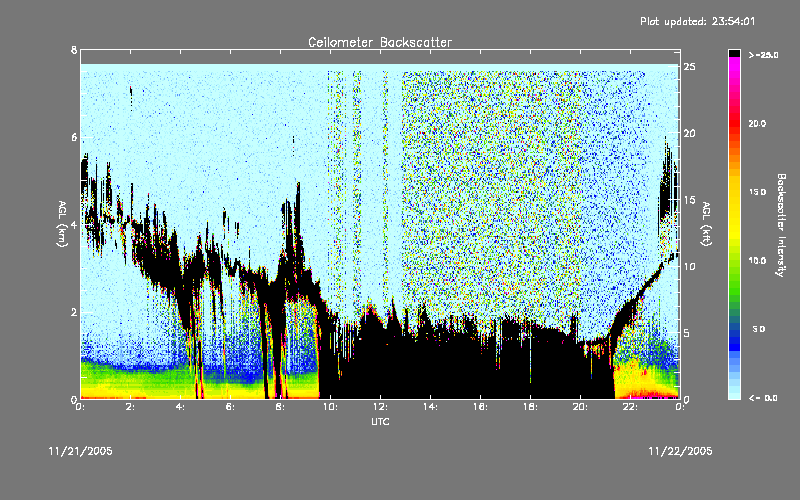Click the "20" tick on the kft axis

689,133
